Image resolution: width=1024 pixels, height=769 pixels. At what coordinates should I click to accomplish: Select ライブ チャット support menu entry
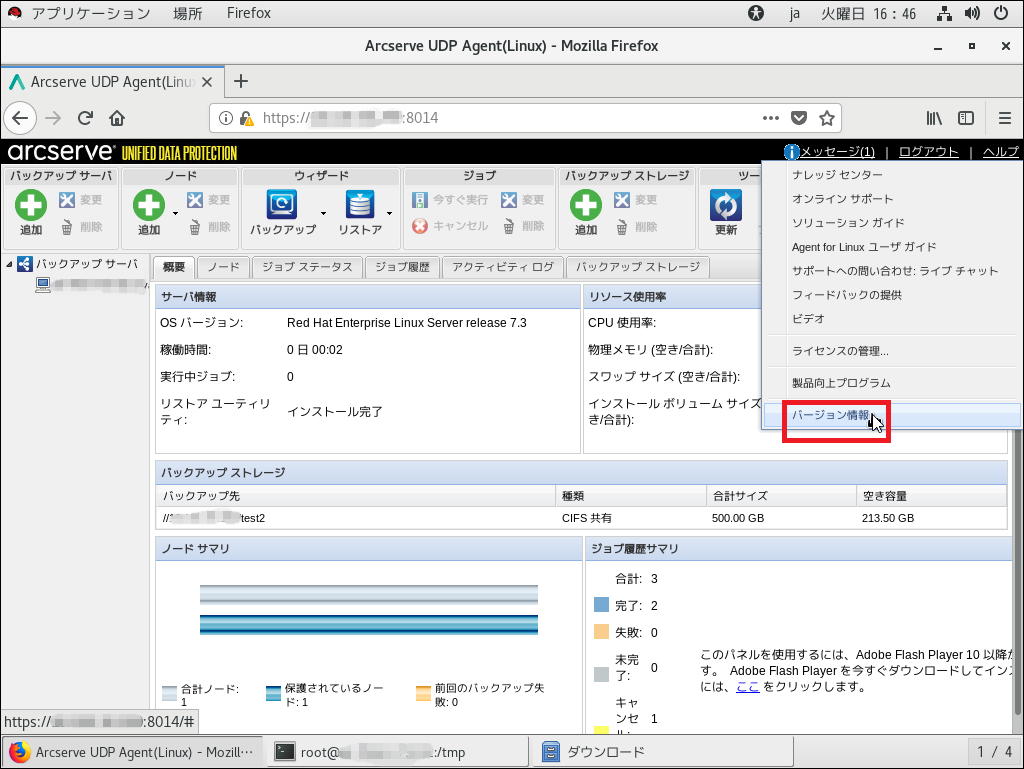pos(895,271)
